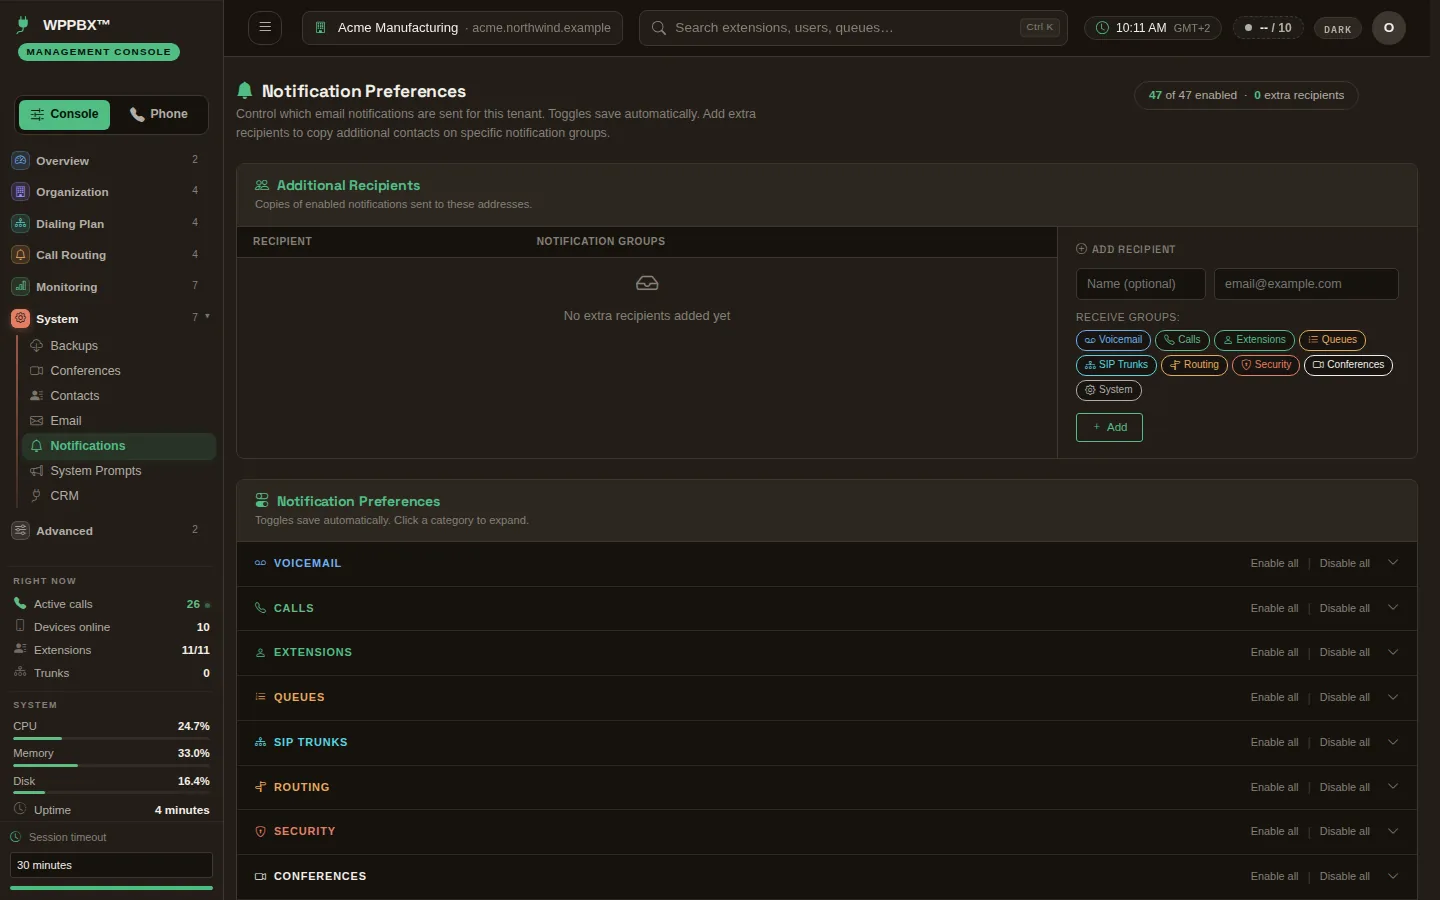Click the hamburger menu icon in top bar
Viewport: 1440px width, 900px height.
point(265,28)
